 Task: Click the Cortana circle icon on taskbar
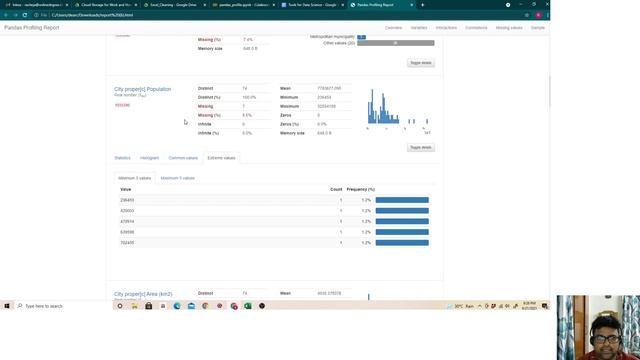click(120, 306)
